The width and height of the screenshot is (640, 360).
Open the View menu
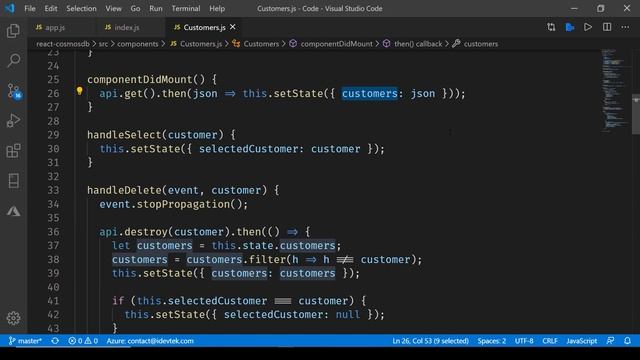click(113, 9)
